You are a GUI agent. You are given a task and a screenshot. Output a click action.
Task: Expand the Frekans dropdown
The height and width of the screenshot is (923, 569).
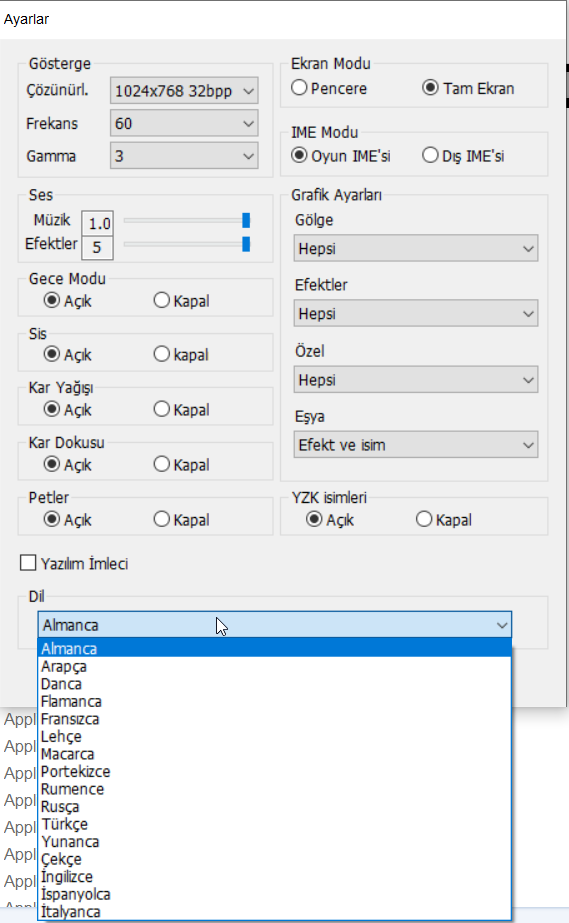184,124
